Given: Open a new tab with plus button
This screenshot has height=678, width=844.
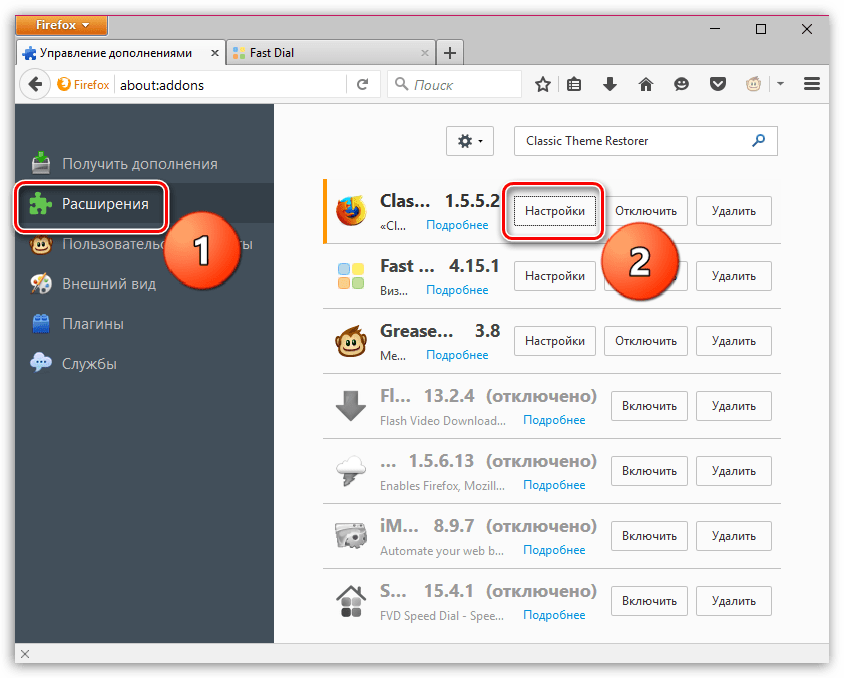Looking at the screenshot, I should coord(450,52).
